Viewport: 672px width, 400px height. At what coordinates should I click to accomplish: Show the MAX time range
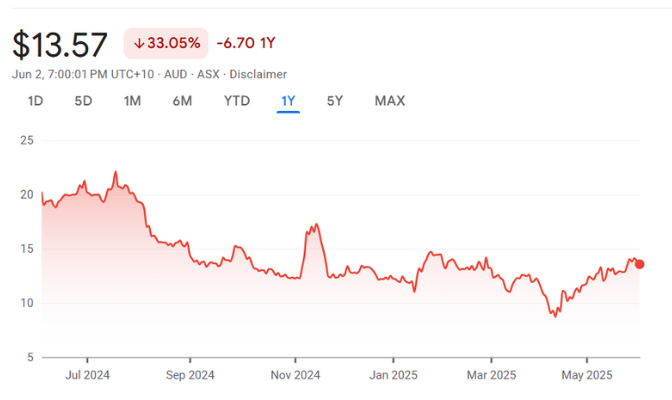click(389, 100)
